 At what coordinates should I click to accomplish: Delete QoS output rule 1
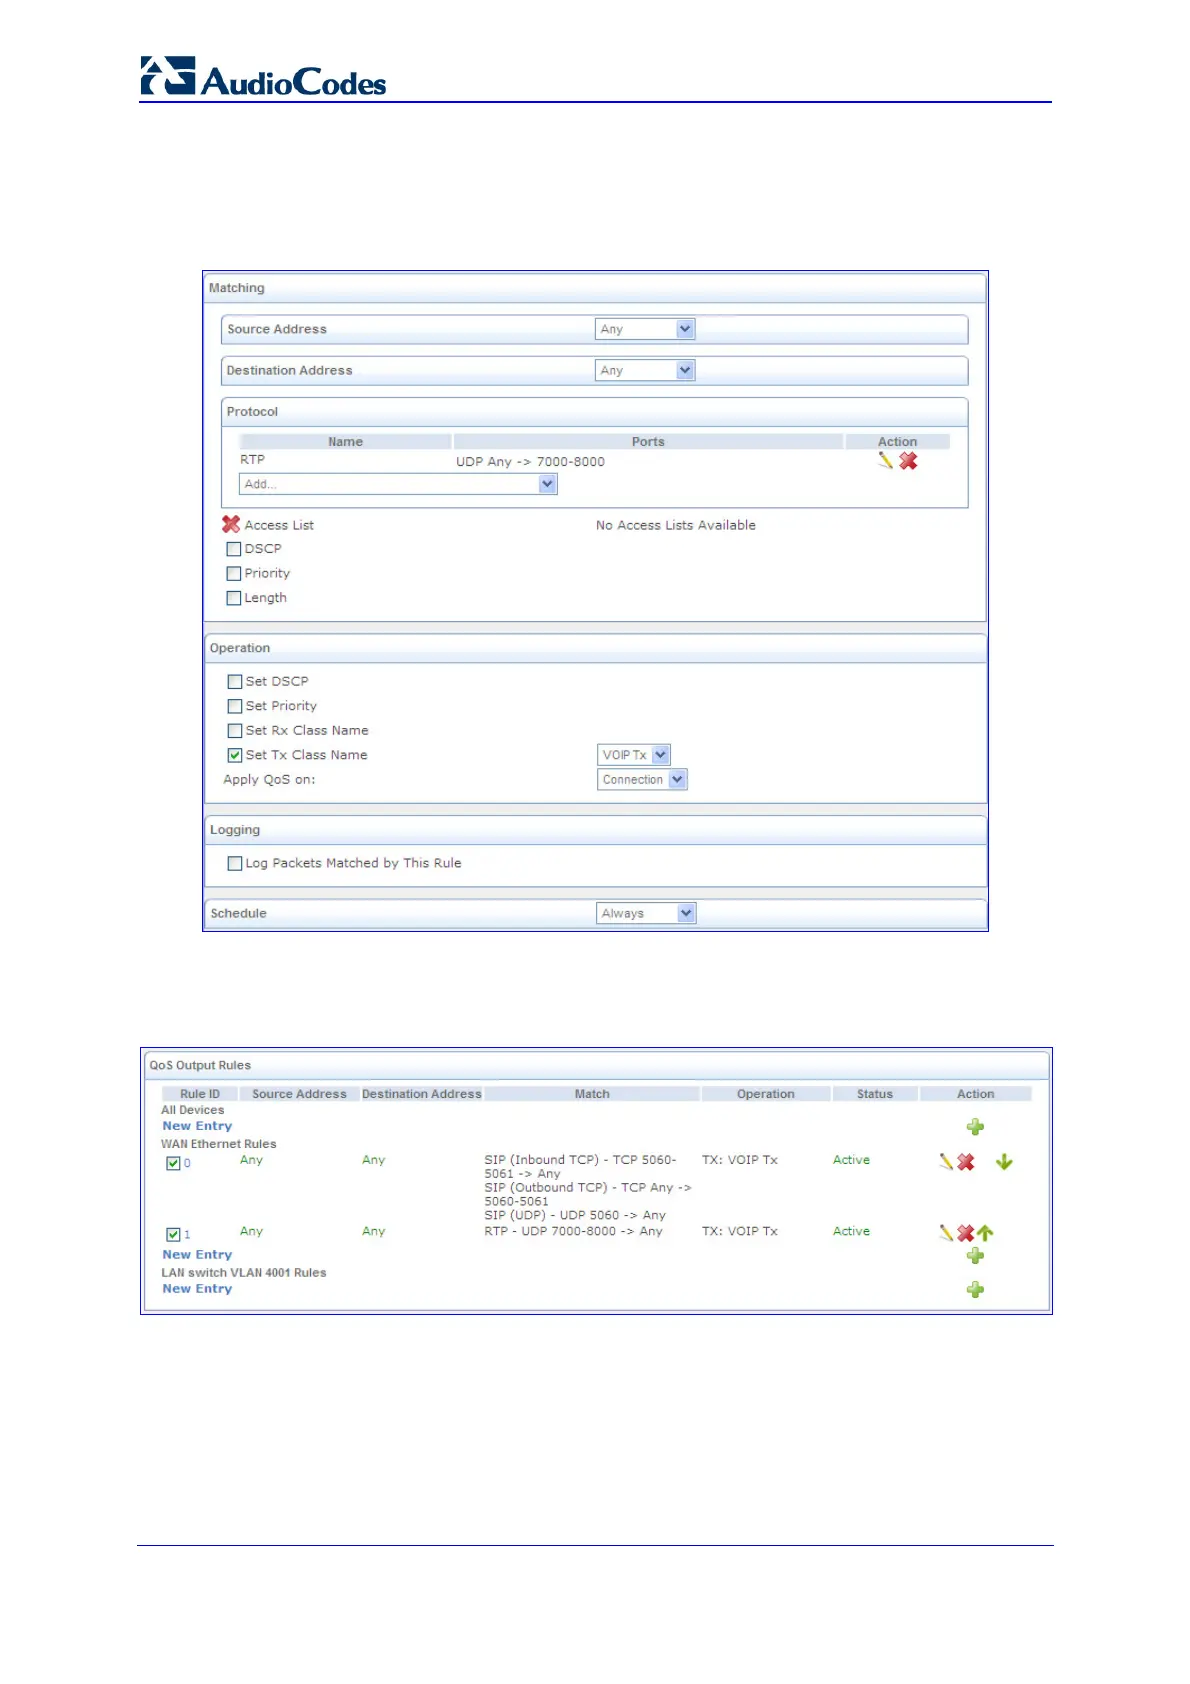coord(965,1233)
